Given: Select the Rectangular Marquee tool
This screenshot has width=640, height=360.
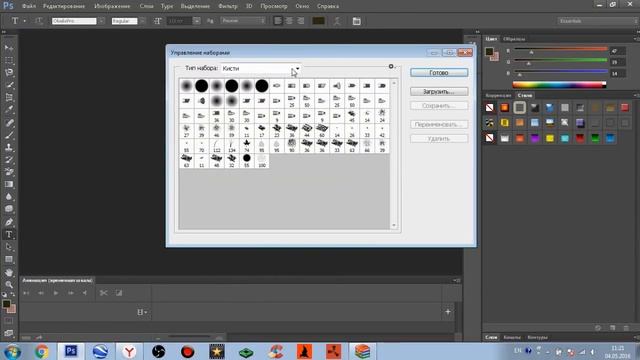Looking at the screenshot, I should (x=9, y=60).
